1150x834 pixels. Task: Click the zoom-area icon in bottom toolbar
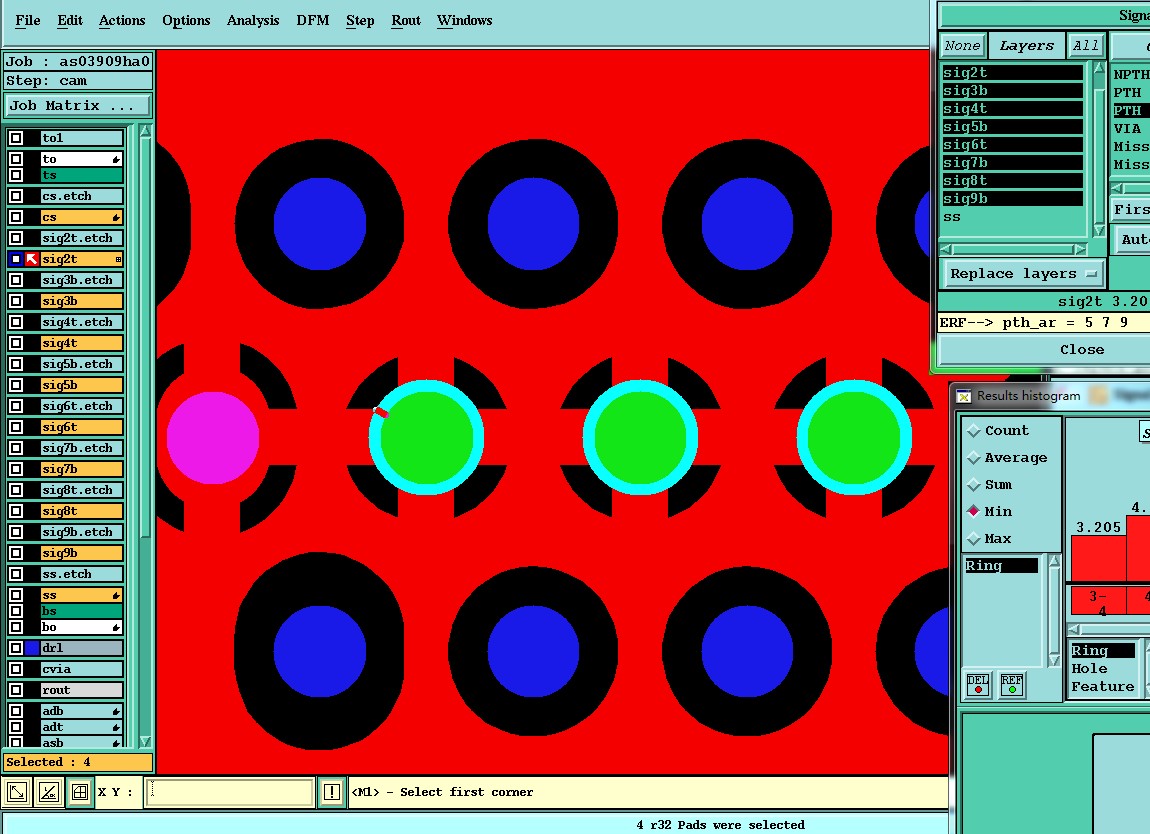(x=16, y=792)
